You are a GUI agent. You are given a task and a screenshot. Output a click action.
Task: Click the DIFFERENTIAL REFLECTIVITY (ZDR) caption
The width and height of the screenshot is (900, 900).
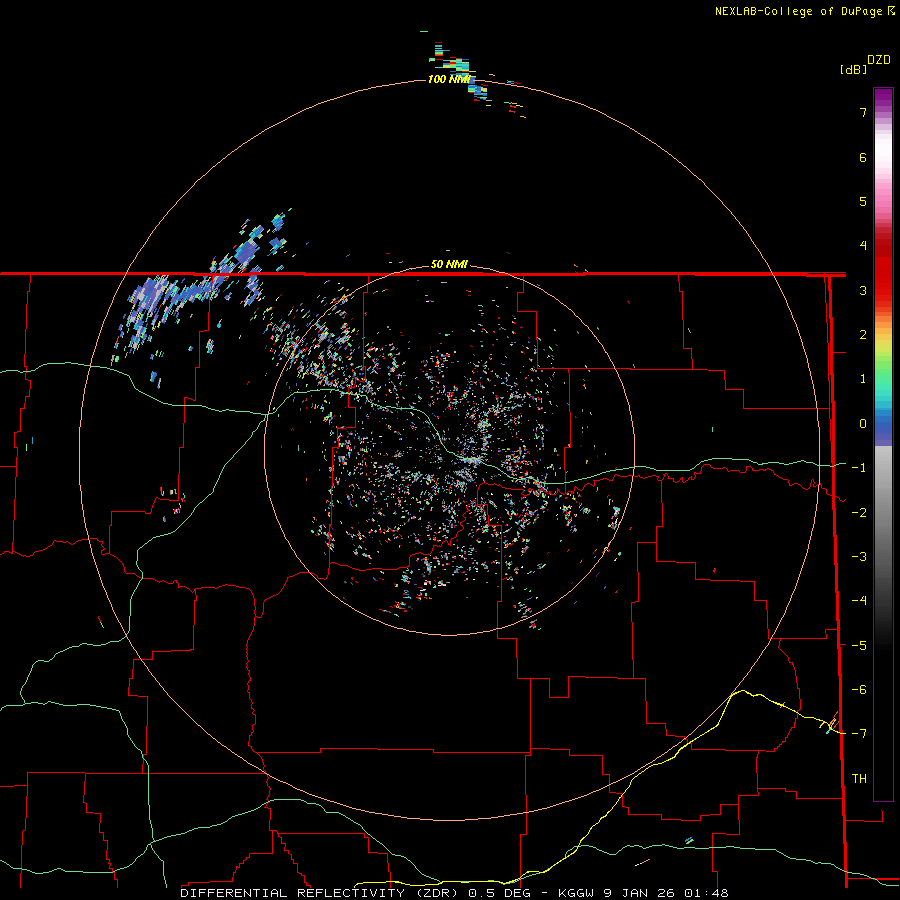tap(321, 893)
